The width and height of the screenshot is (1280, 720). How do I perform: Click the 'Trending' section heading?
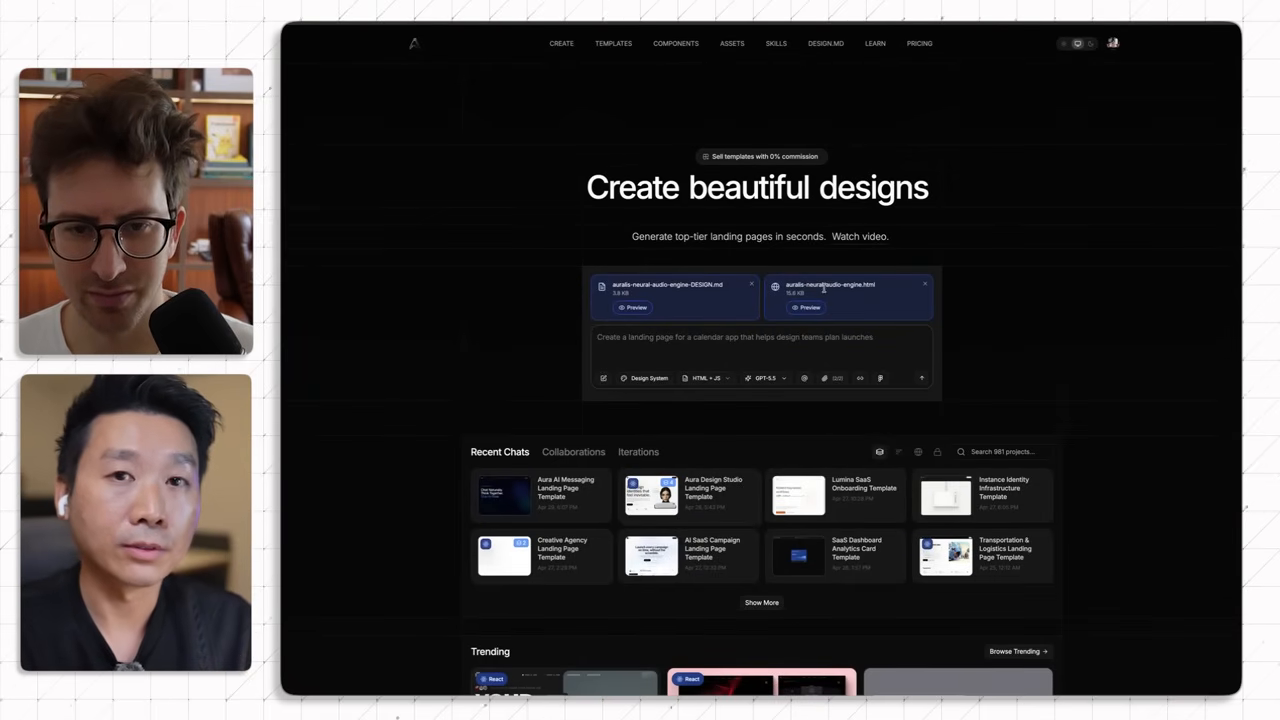click(x=490, y=652)
